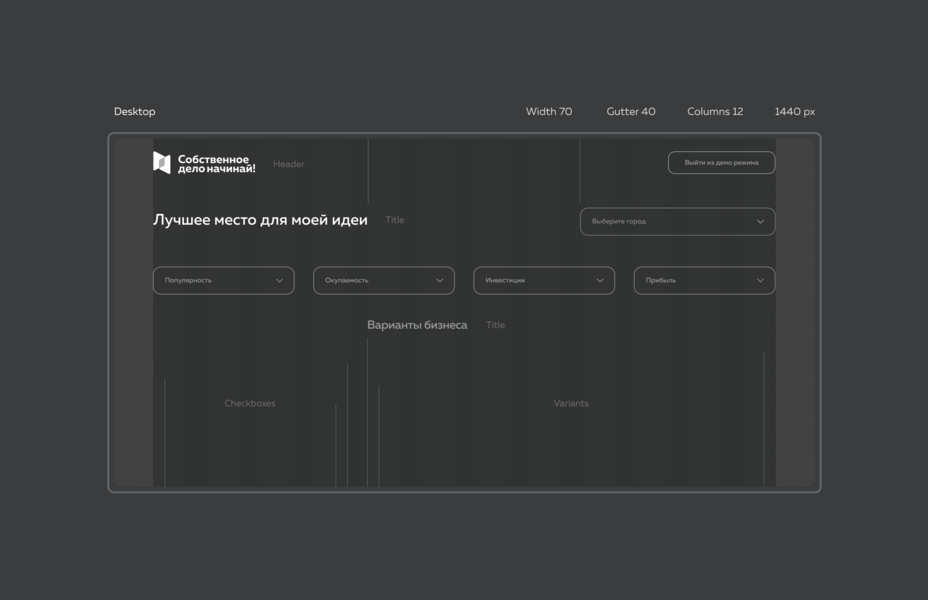Select the "Variants" placeholder area label
This screenshot has height=600, width=928.
(571, 404)
